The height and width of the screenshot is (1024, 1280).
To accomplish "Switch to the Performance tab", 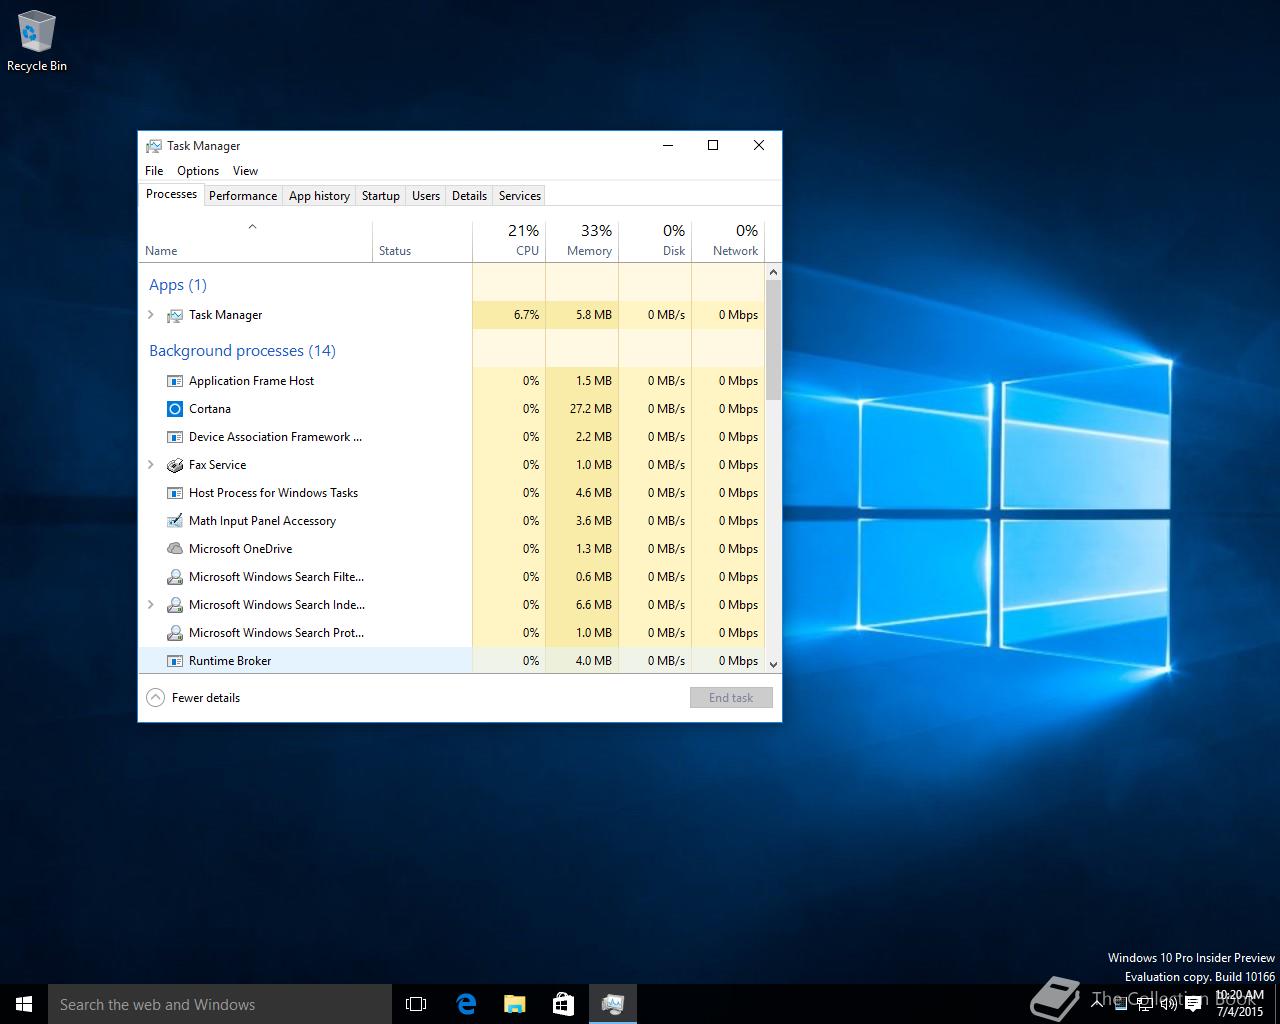I will click(243, 196).
